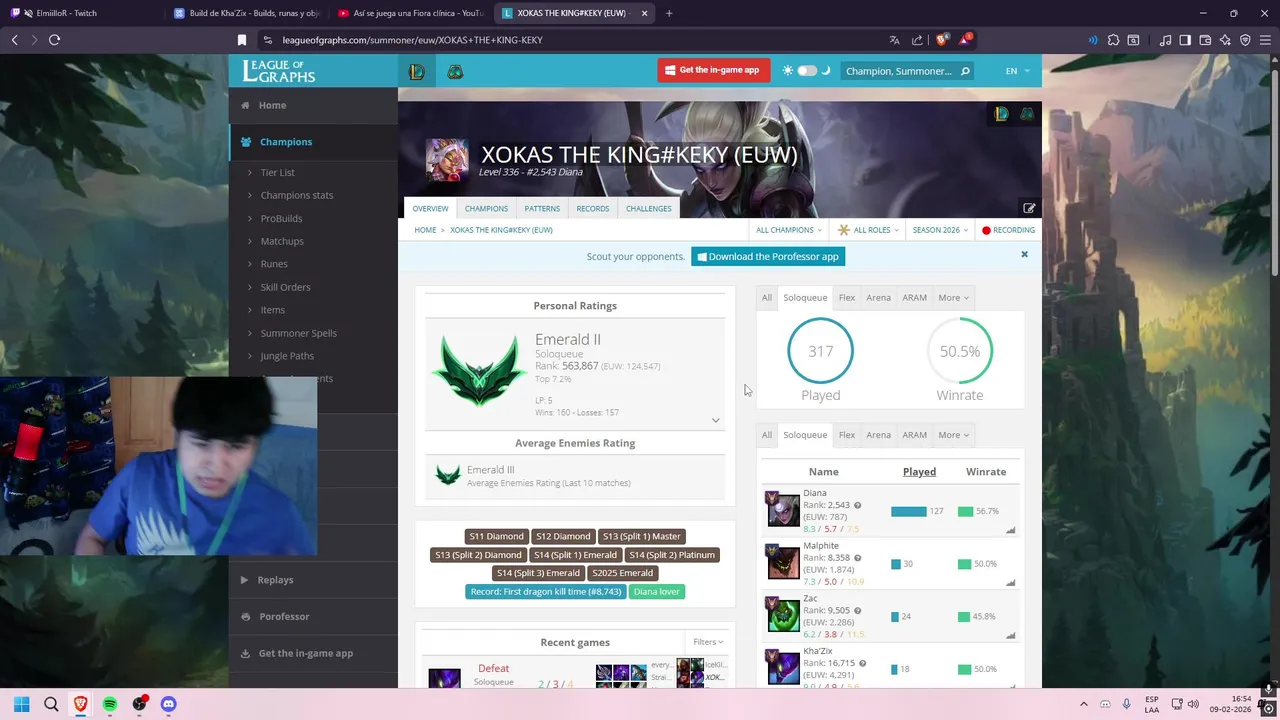
Task: Open the More dropdown in upper queue tabs
Action: 953,297
